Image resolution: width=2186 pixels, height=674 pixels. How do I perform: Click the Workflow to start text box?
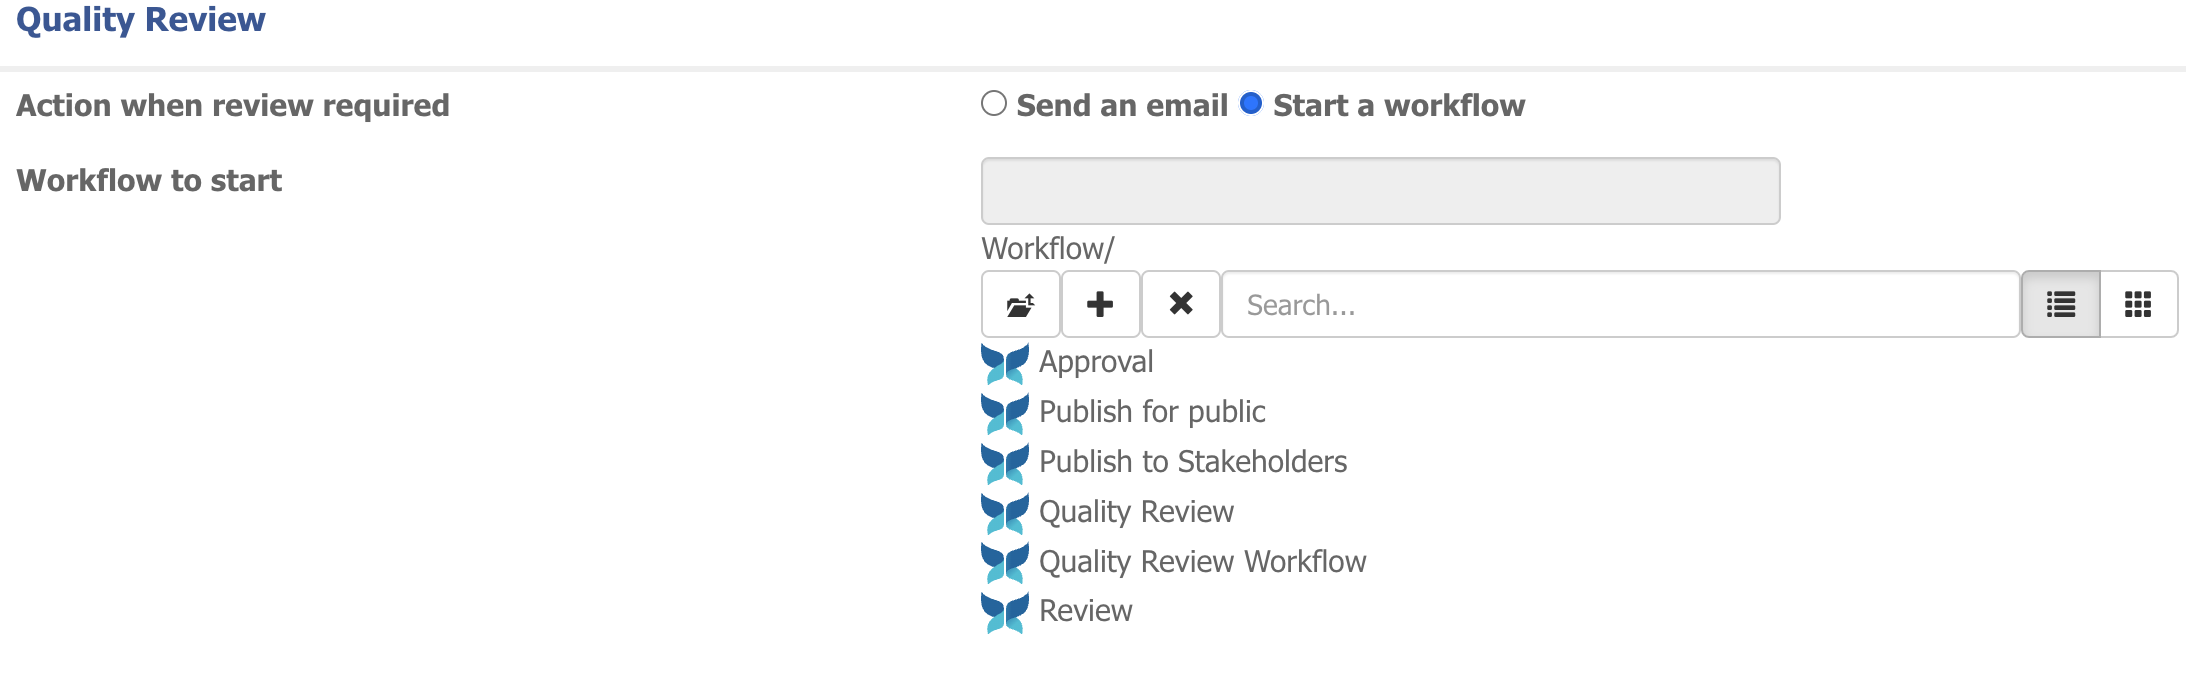pos(1380,191)
